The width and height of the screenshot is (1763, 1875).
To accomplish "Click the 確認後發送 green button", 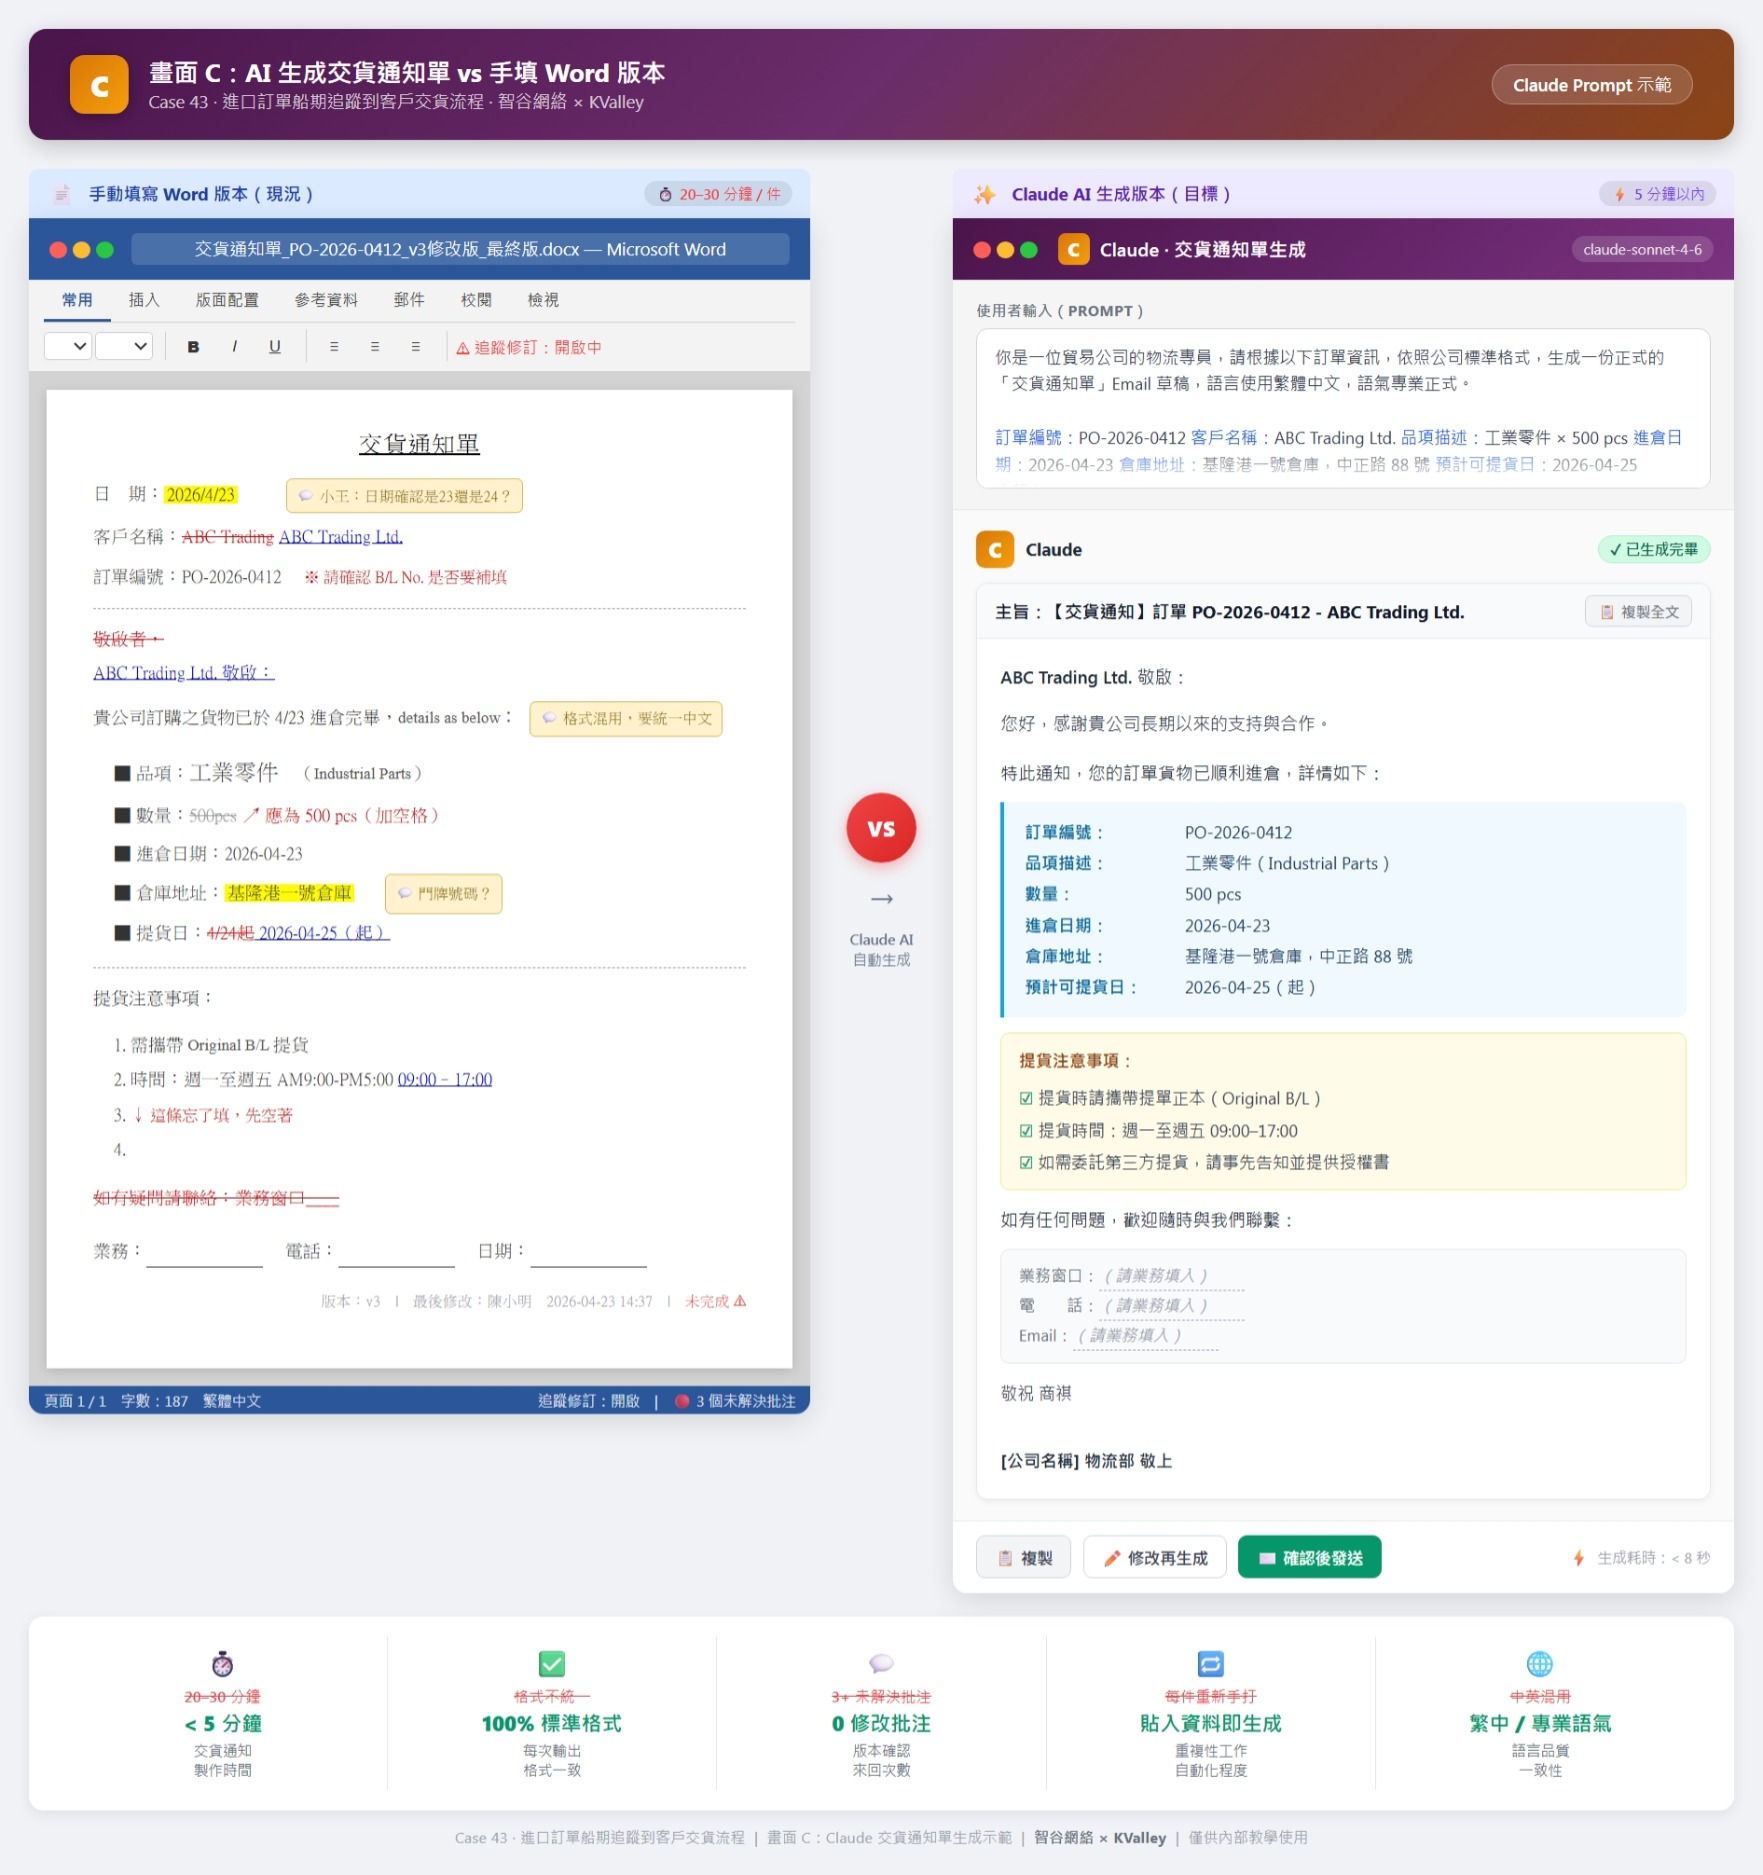I will tap(1309, 1557).
